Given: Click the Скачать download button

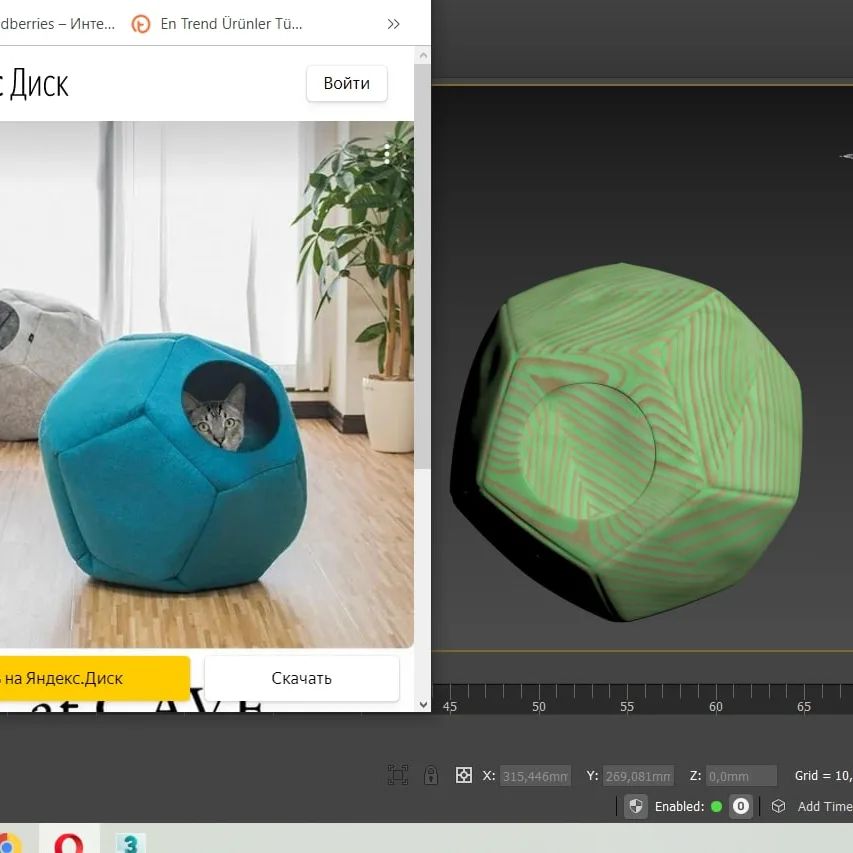Looking at the screenshot, I should pos(301,678).
